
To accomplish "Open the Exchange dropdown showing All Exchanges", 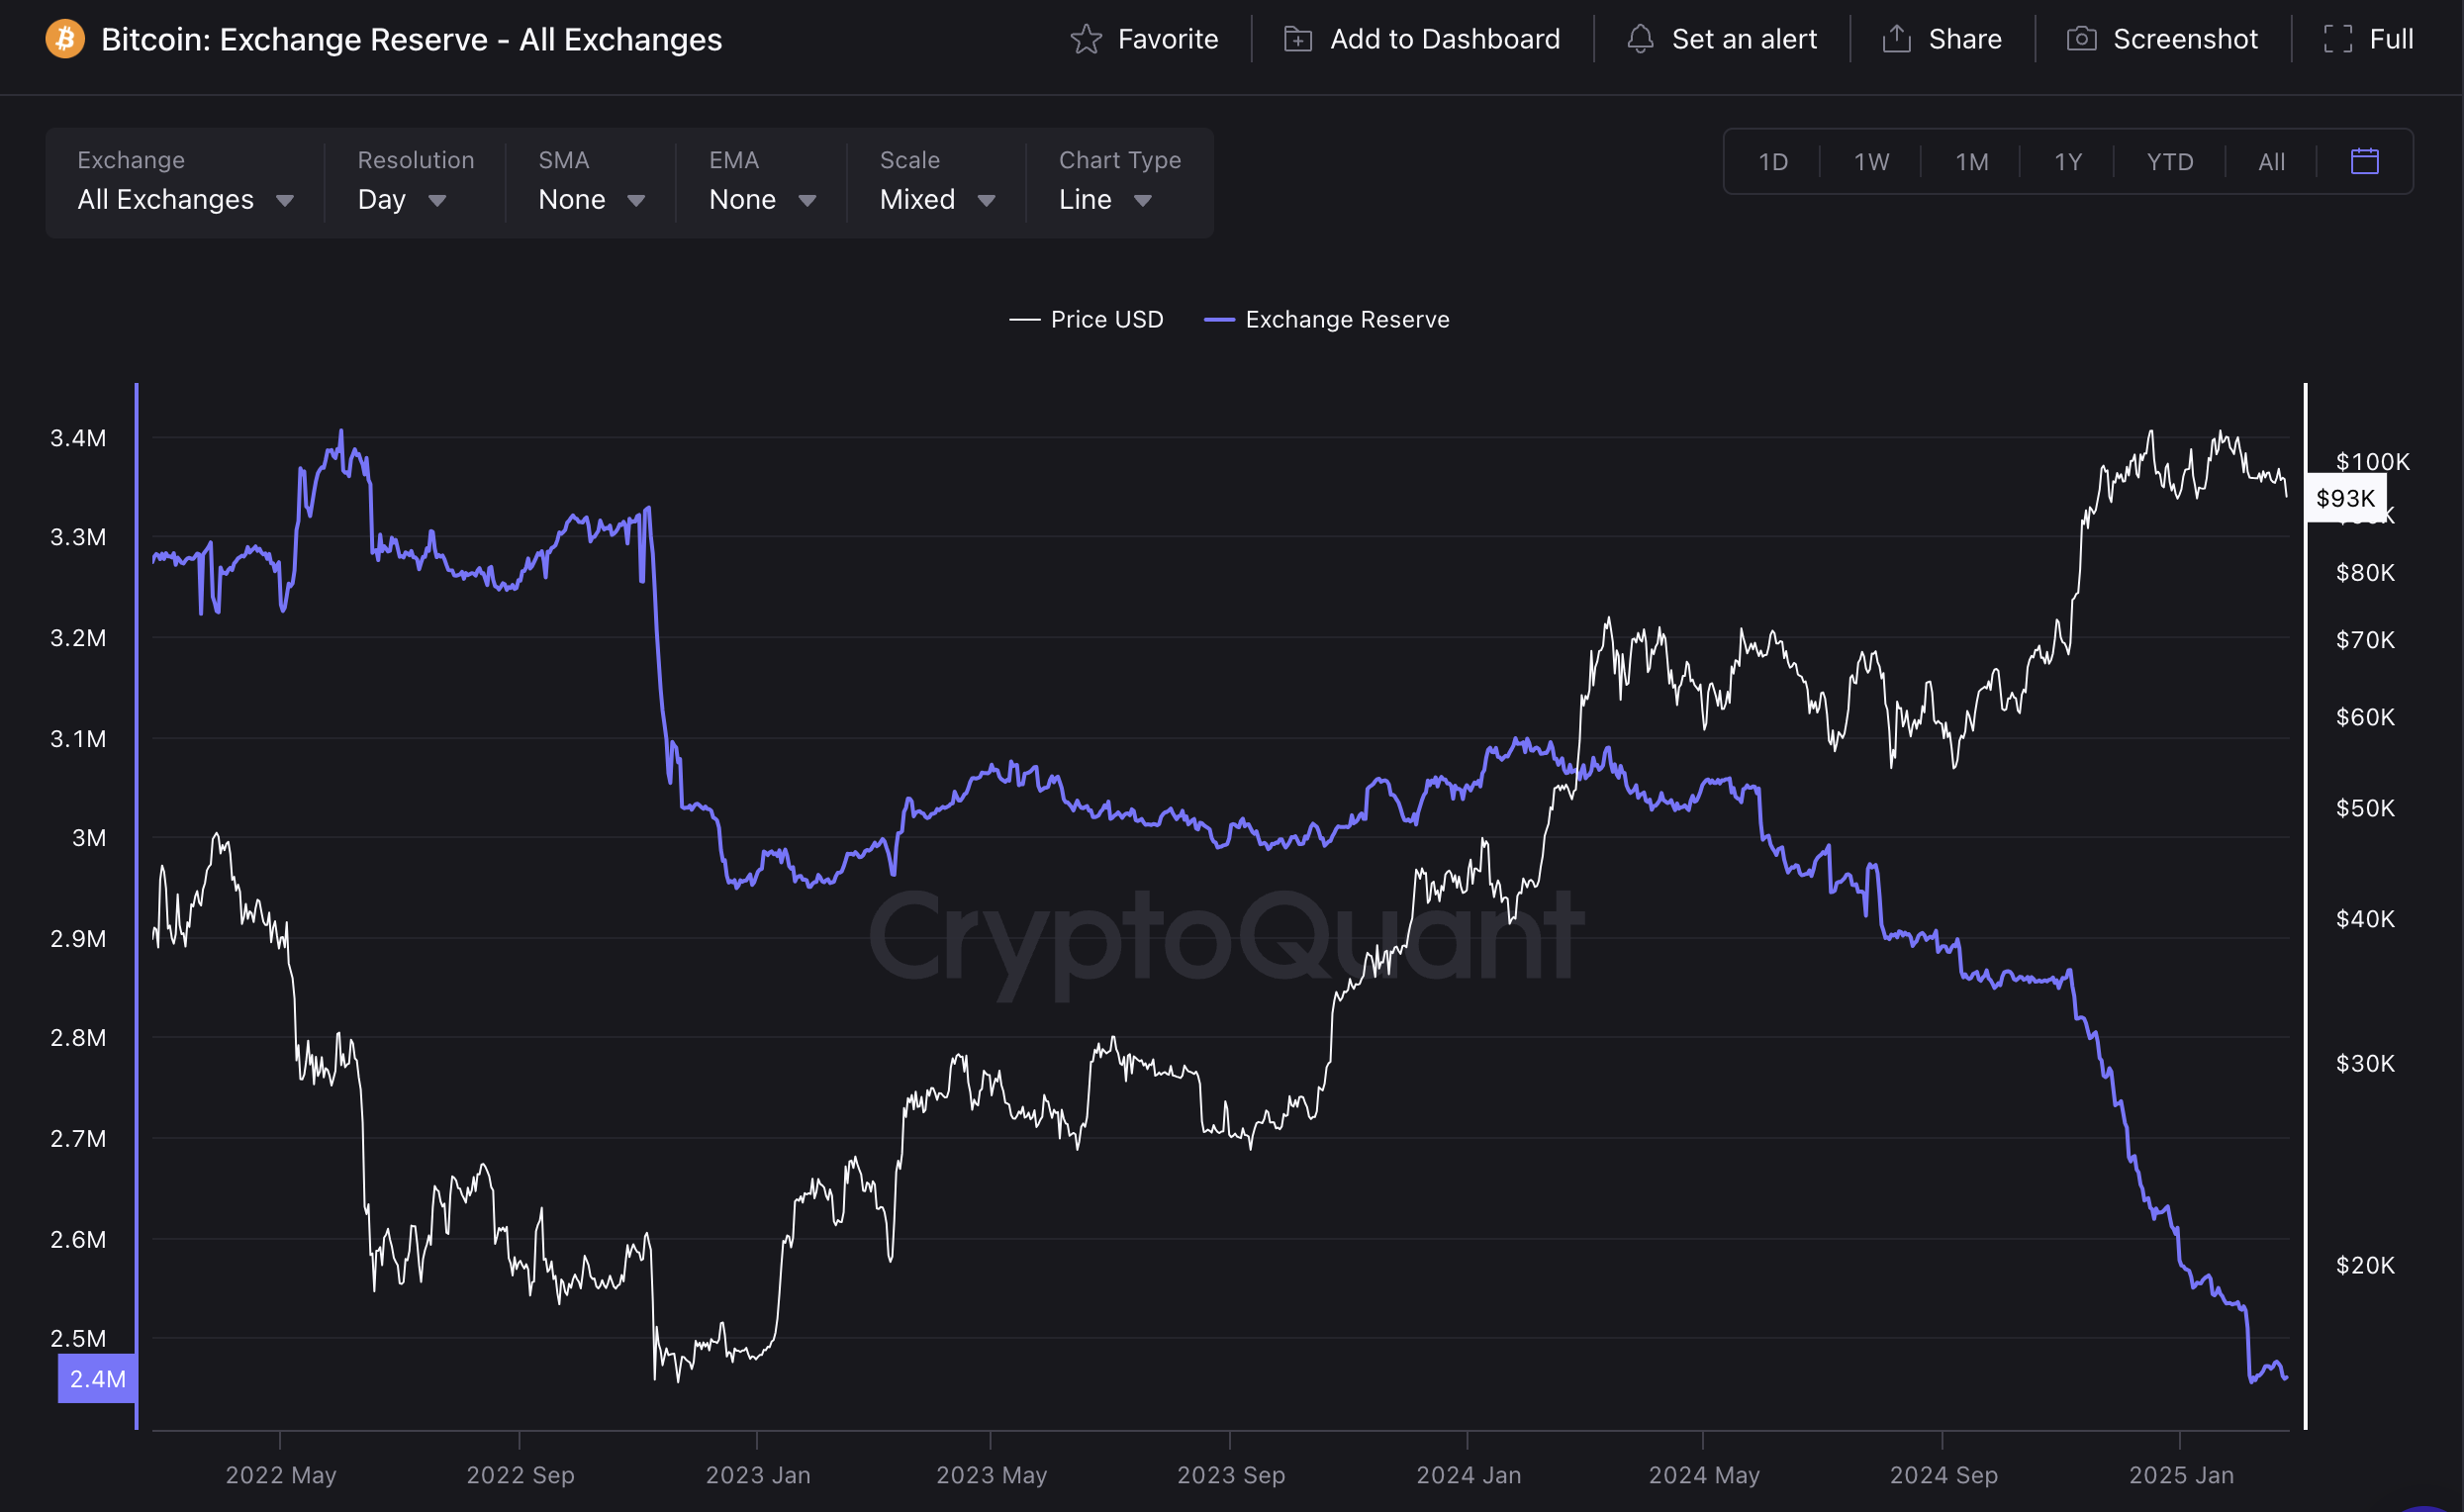I will 185,183.
